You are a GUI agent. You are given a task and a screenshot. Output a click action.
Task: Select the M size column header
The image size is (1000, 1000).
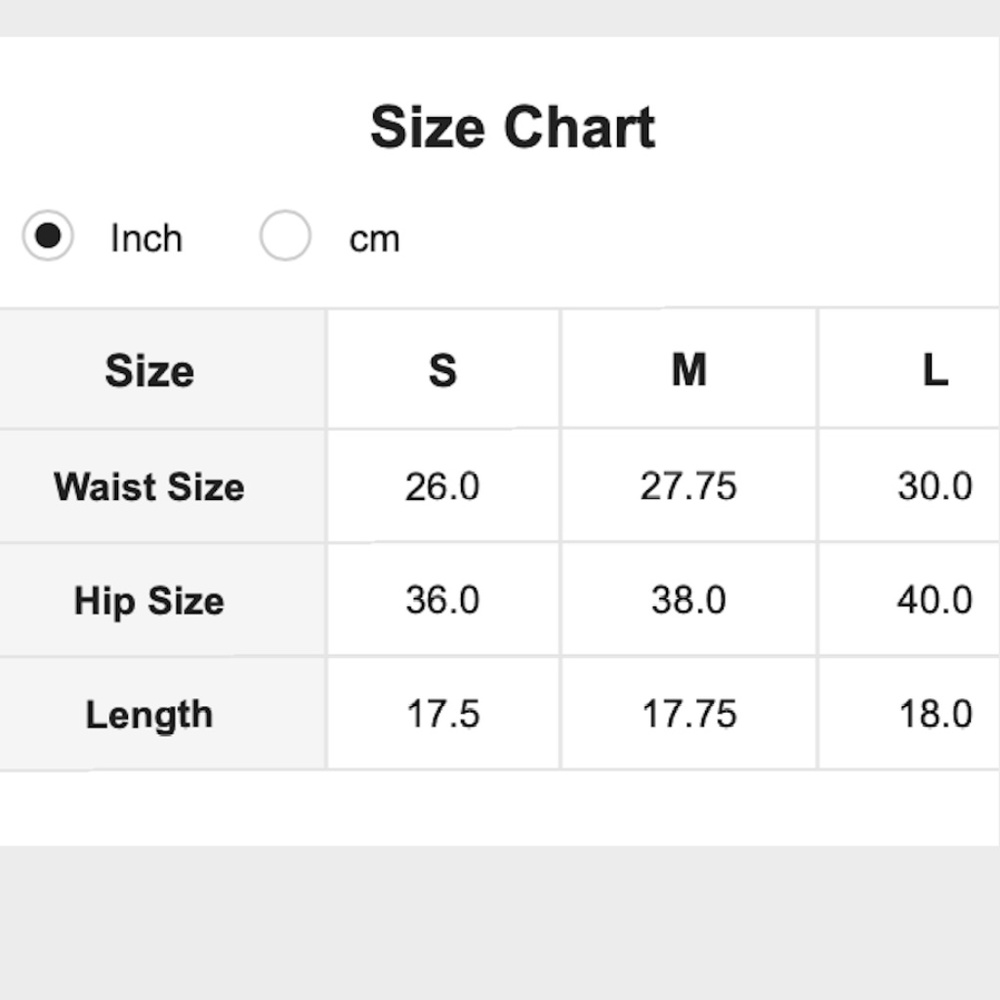[x=689, y=370]
